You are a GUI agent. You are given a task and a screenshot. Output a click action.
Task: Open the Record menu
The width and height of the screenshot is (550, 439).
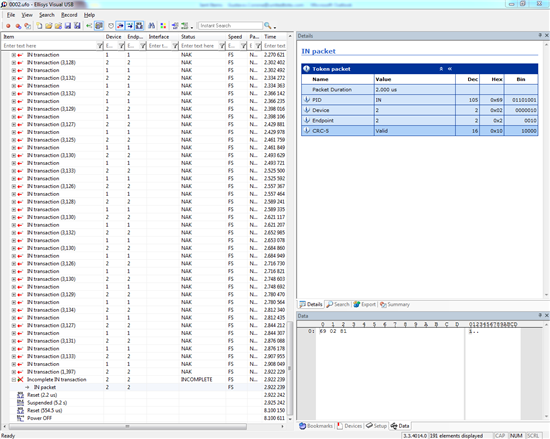coord(69,15)
